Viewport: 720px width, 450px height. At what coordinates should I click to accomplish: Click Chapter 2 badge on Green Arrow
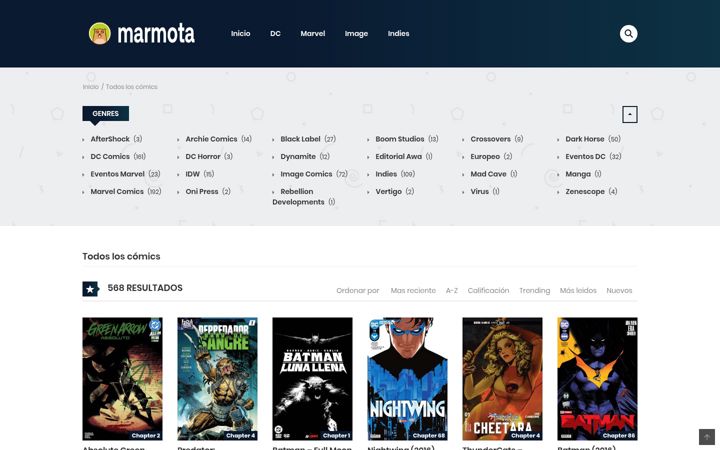(146, 435)
